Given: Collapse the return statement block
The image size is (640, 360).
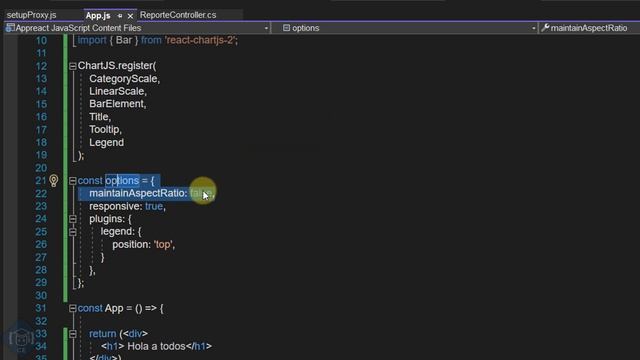Looking at the screenshot, I should tap(73, 334).
